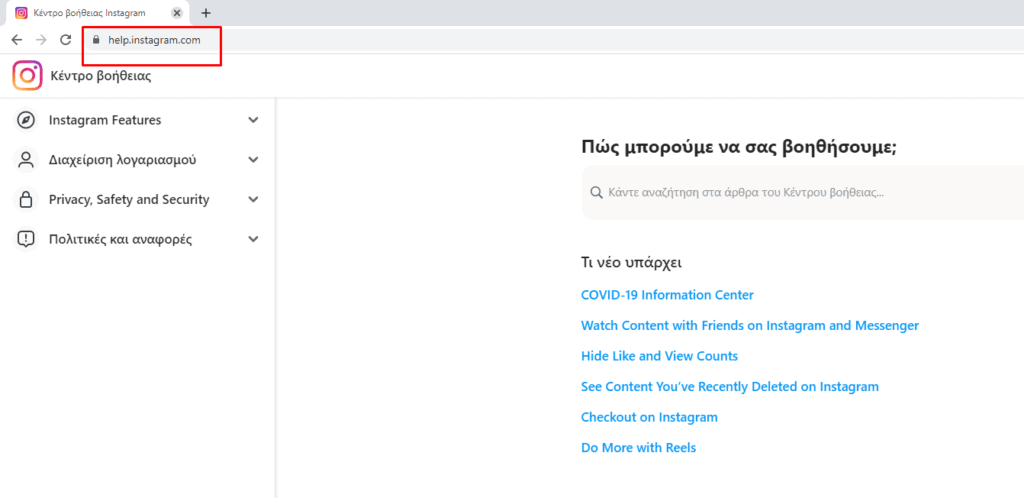Close the Κέντρο βοήθειας Instagram tab
Image resolution: width=1024 pixels, height=498 pixels.
(x=177, y=12)
